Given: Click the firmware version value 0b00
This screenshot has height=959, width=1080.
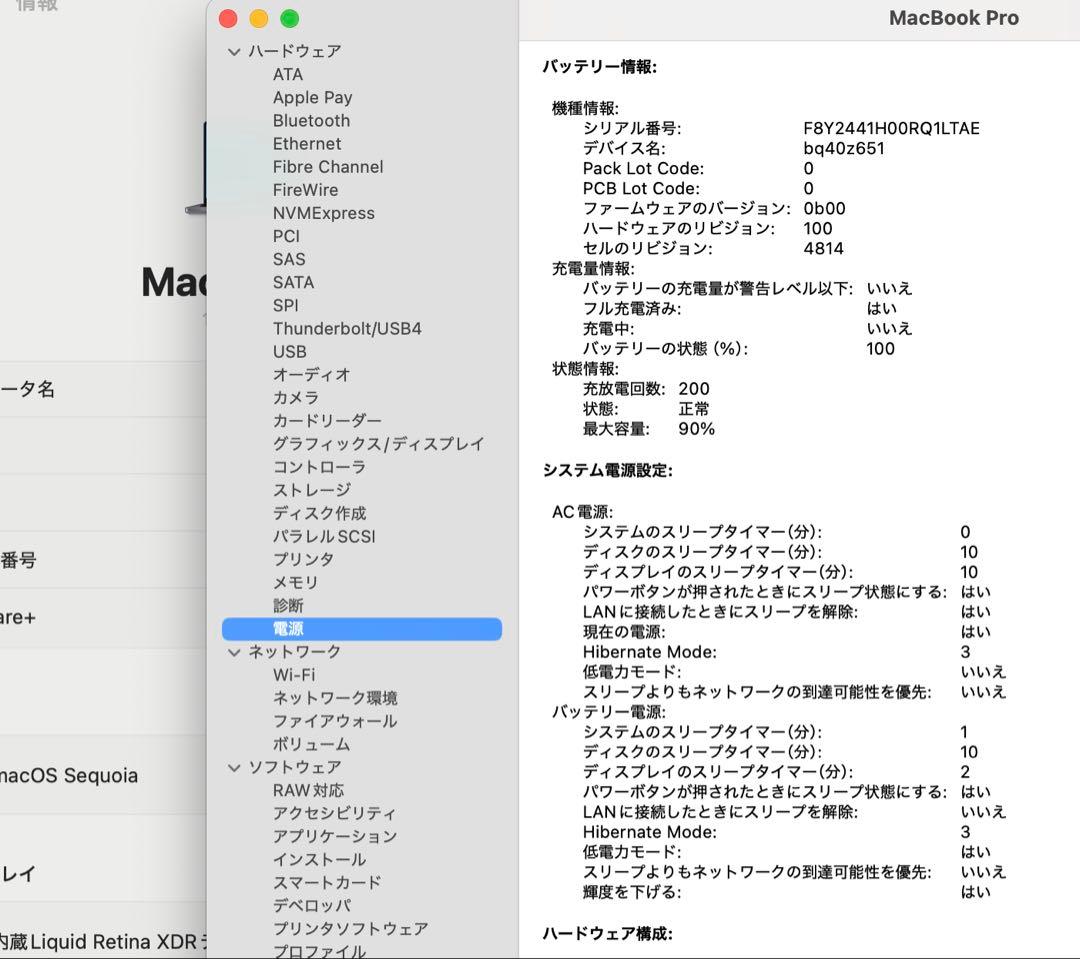Looking at the screenshot, I should click(824, 209).
